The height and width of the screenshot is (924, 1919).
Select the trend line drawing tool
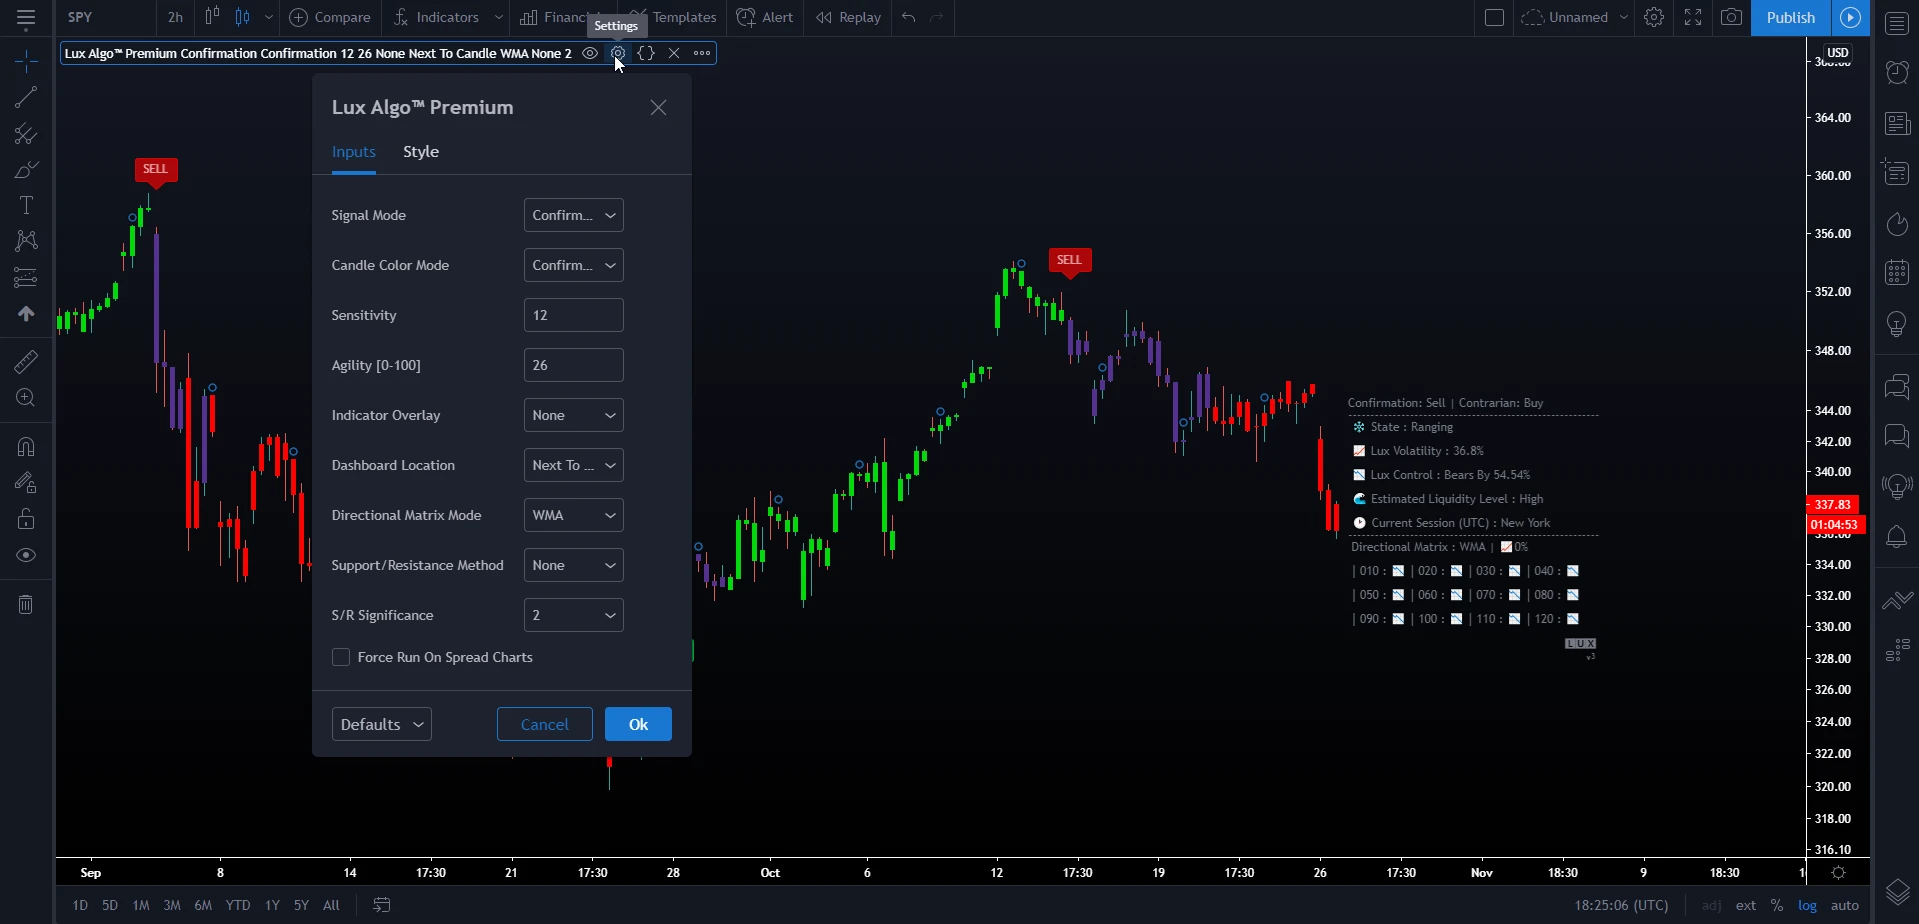click(x=26, y=97)
